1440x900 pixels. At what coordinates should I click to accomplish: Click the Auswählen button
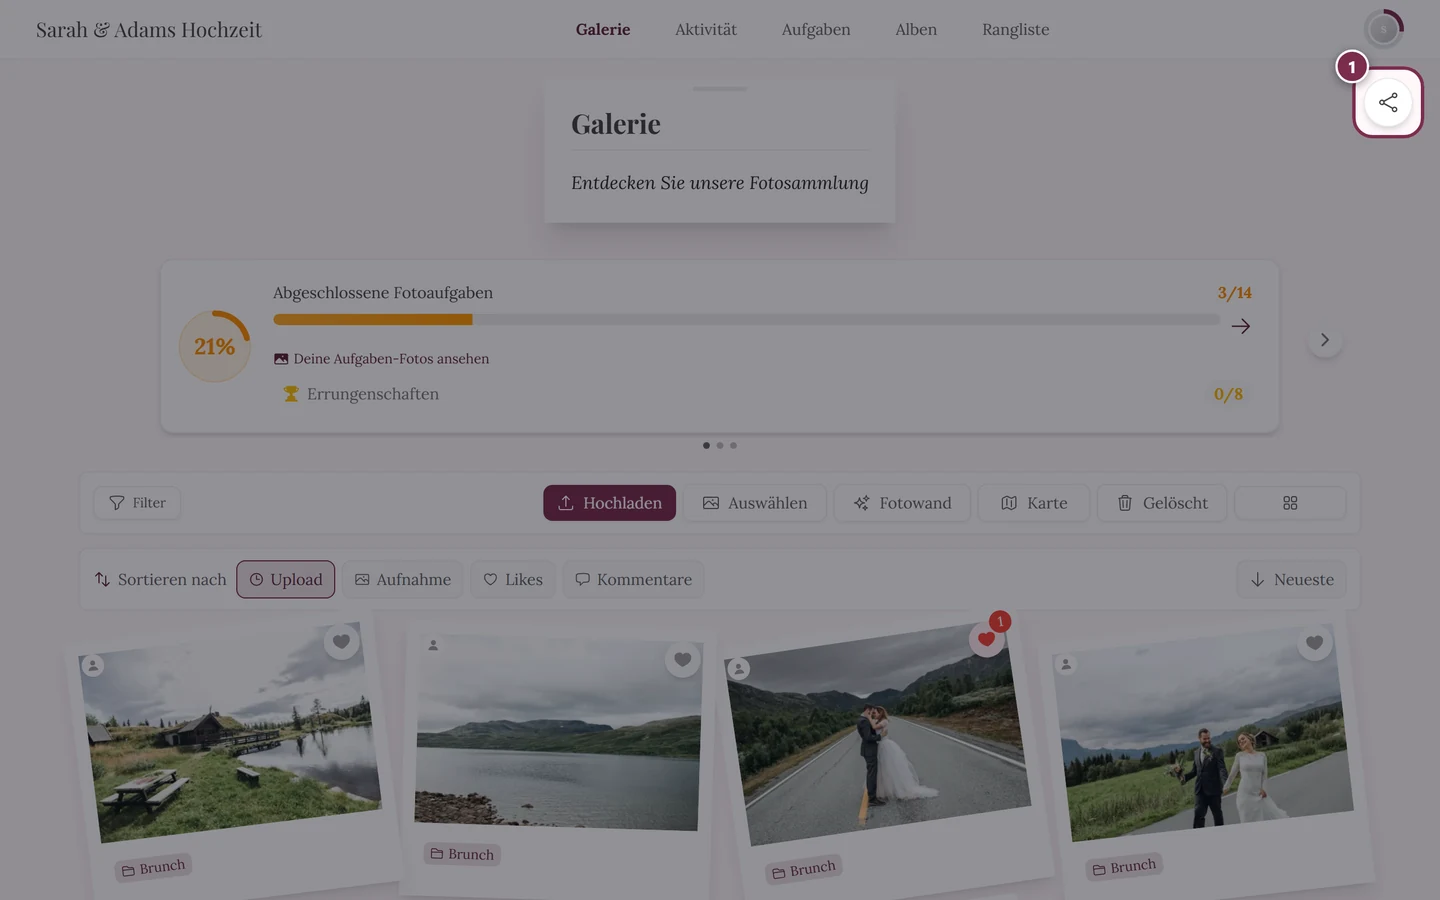pos(755,503)
